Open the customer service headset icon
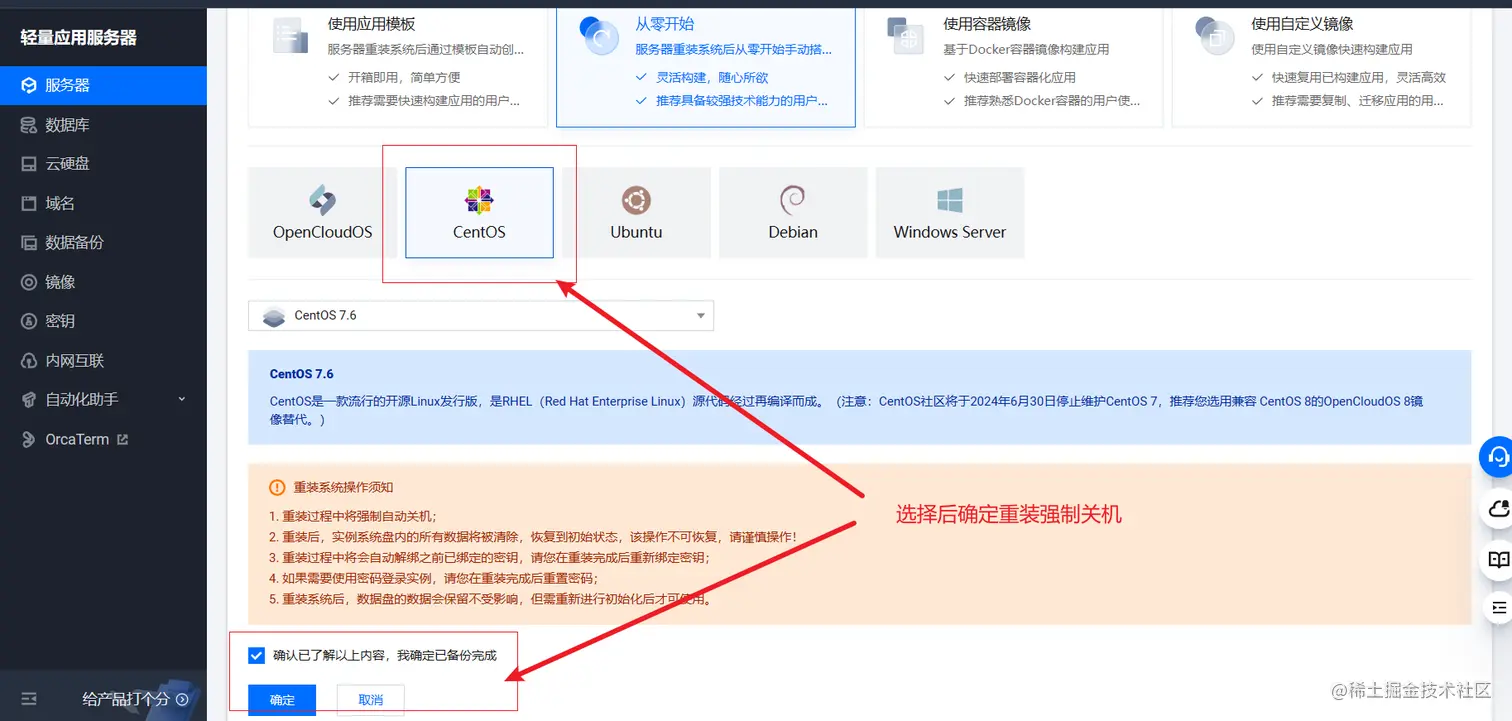This screenshot has height=721, width=1512. click(x=1498, y=457)
